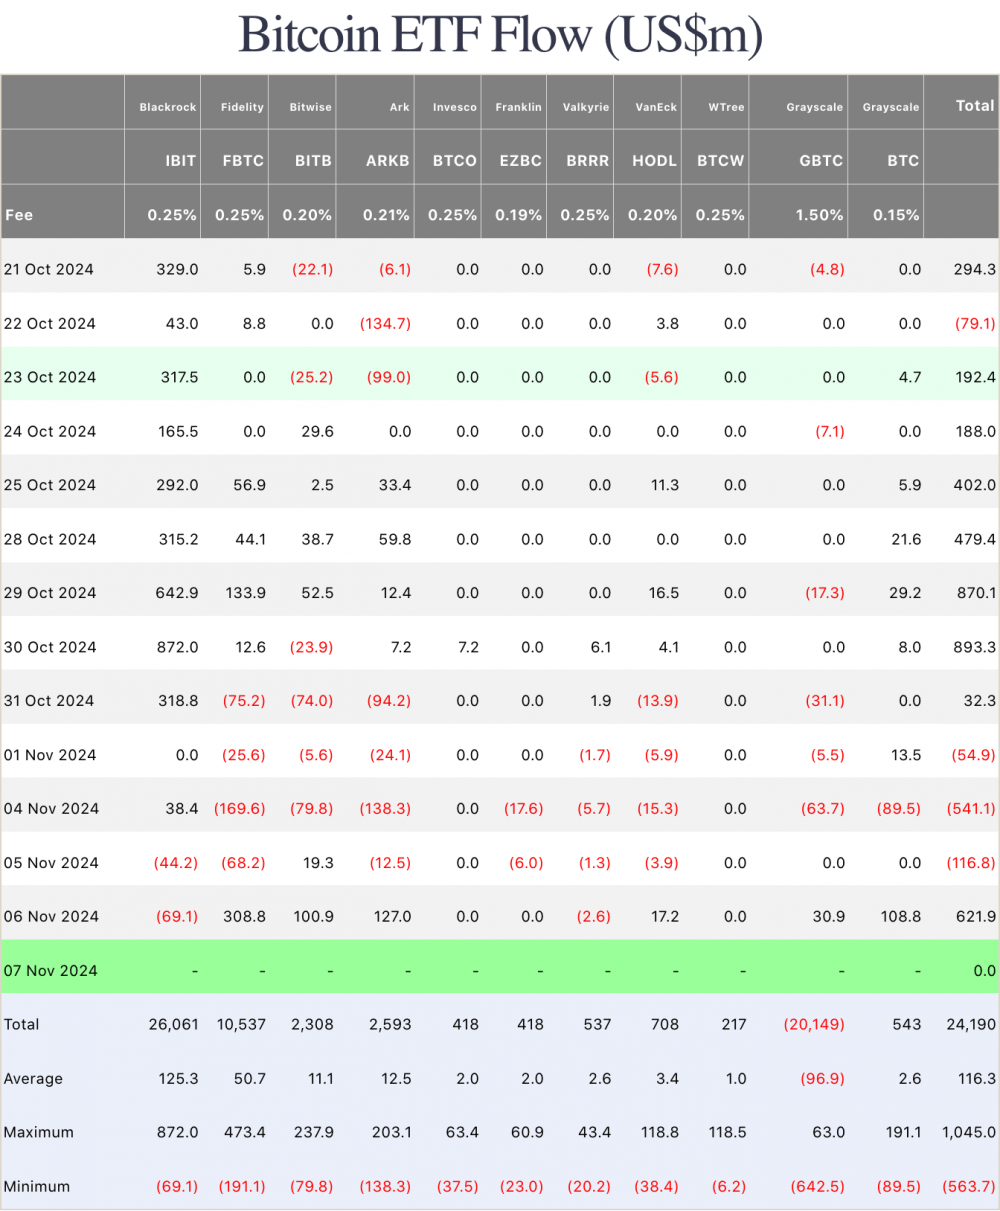Viewport: 1000px width, 1211px height.
Task: Select the EZBC fee value 0.19%
Action: pos(519,214)
